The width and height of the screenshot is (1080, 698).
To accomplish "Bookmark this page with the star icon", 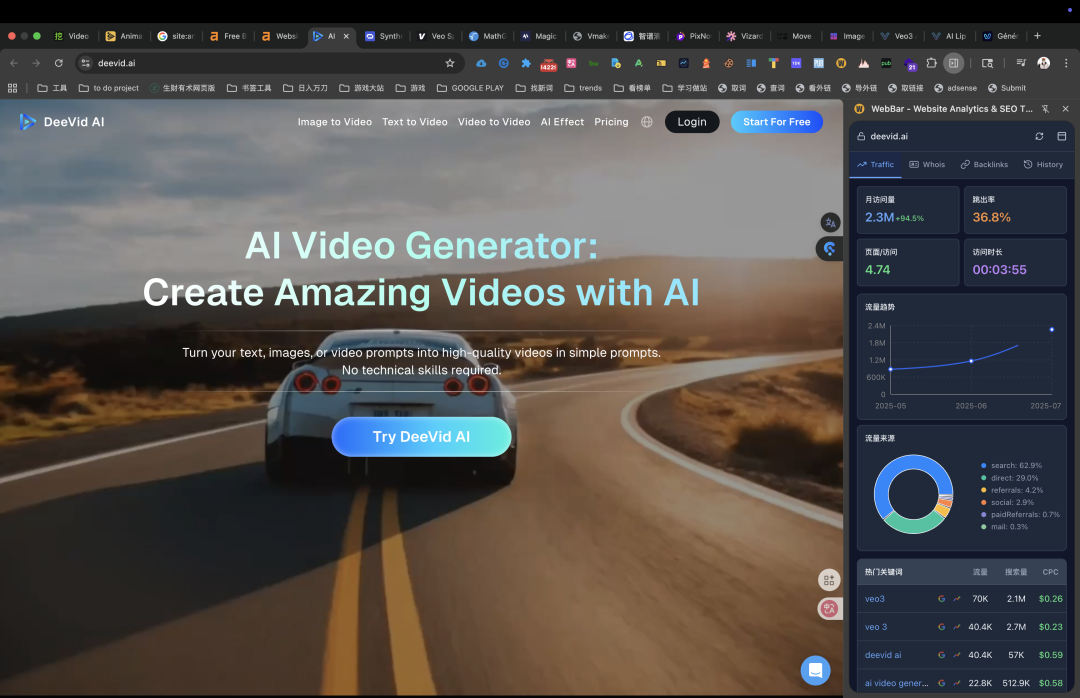I will pos(450,63).
